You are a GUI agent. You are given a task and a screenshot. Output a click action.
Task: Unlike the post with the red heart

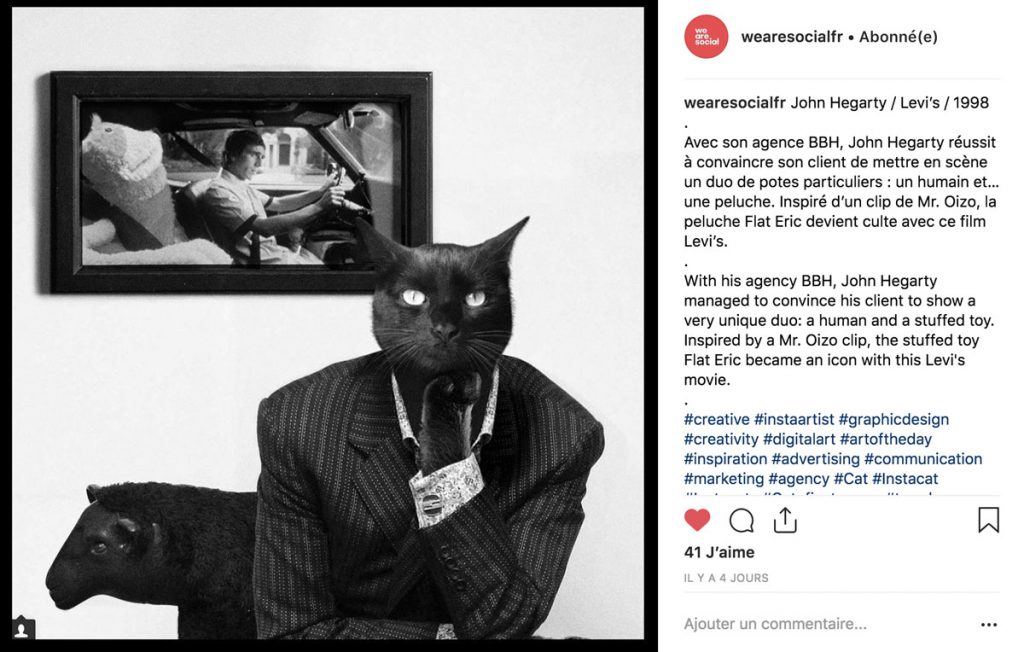697,520
